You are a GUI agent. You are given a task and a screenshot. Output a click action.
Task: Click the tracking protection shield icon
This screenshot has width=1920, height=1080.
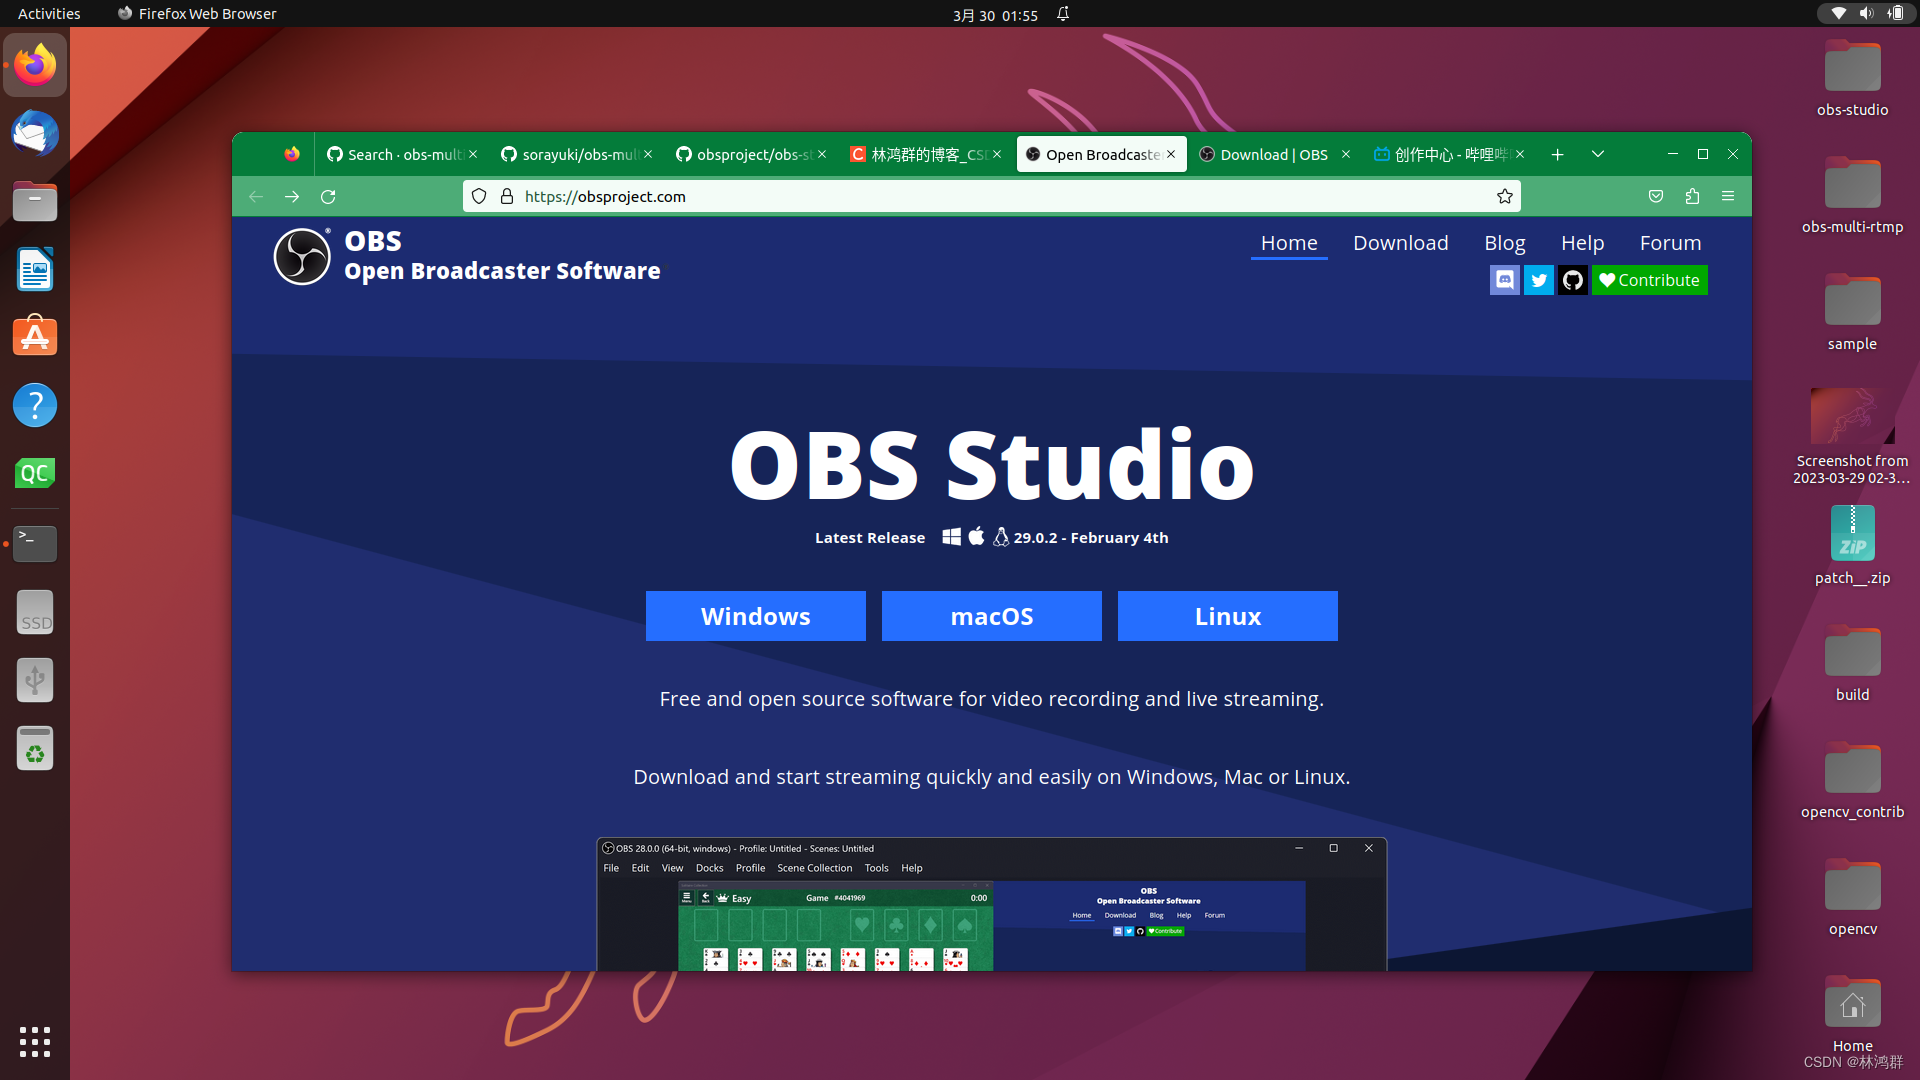click(479, 196)
